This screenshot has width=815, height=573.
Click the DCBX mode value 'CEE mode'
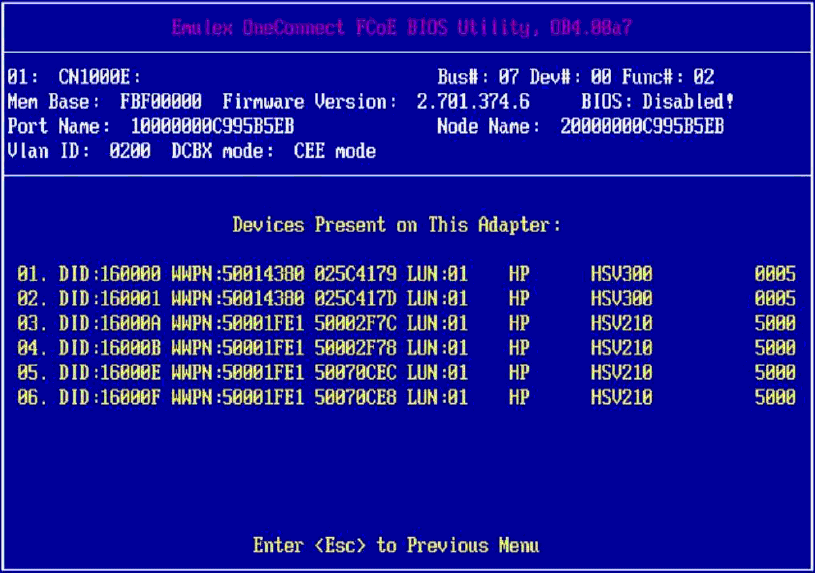tap(335, 151)
